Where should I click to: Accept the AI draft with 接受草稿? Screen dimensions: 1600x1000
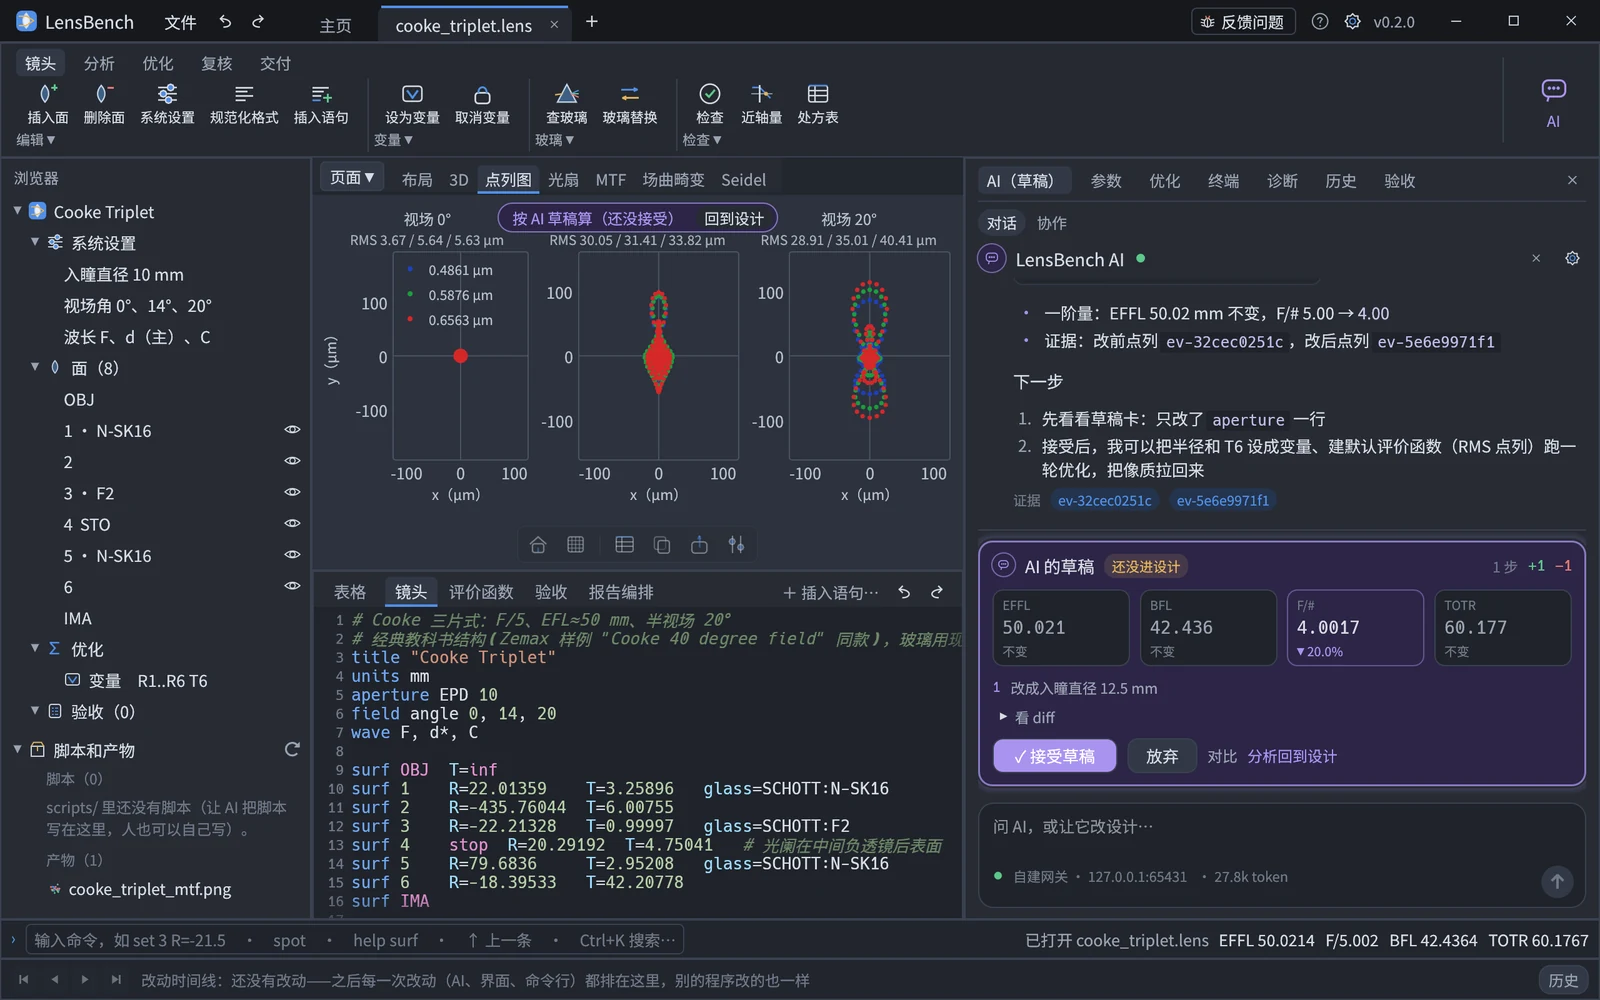(x=1054, y=756)
